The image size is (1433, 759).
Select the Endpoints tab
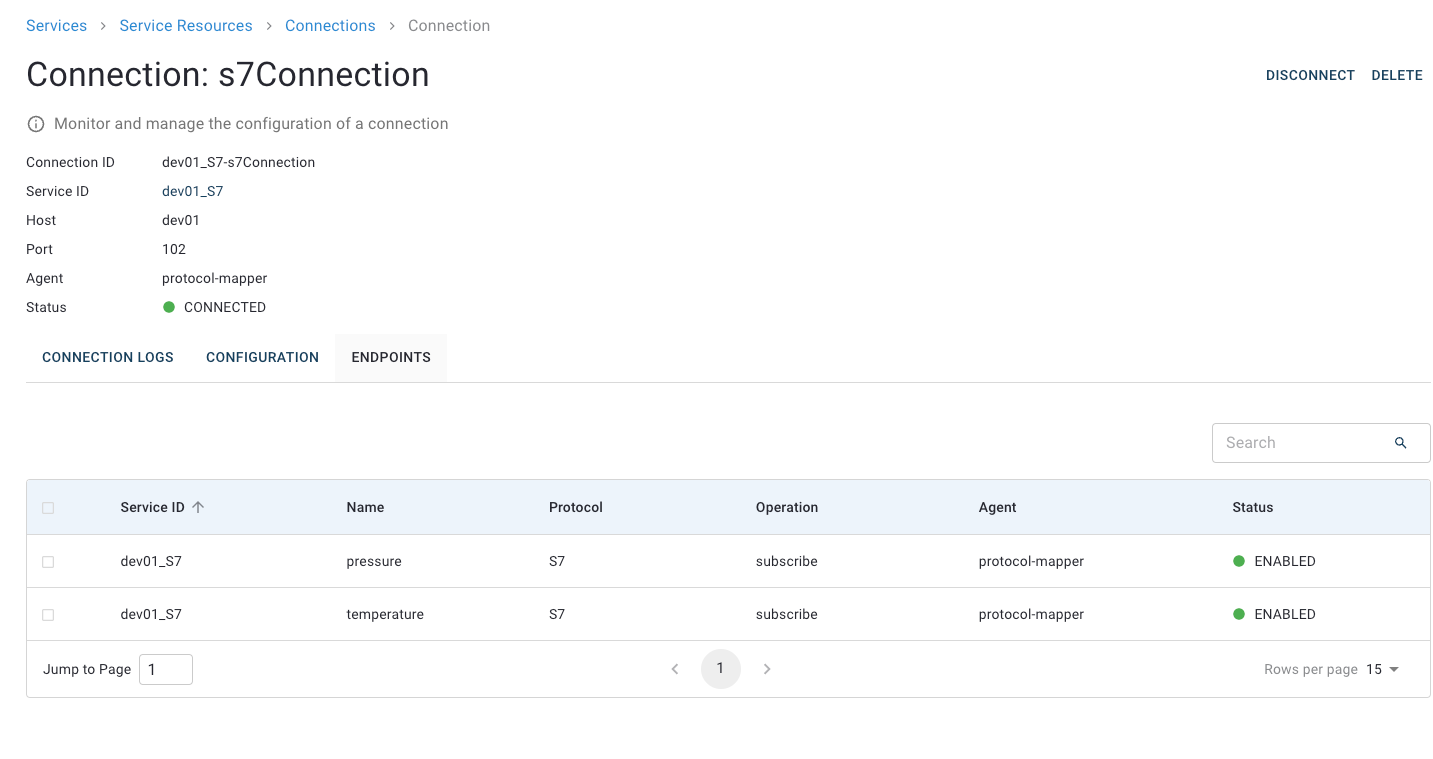pos(391,357)
